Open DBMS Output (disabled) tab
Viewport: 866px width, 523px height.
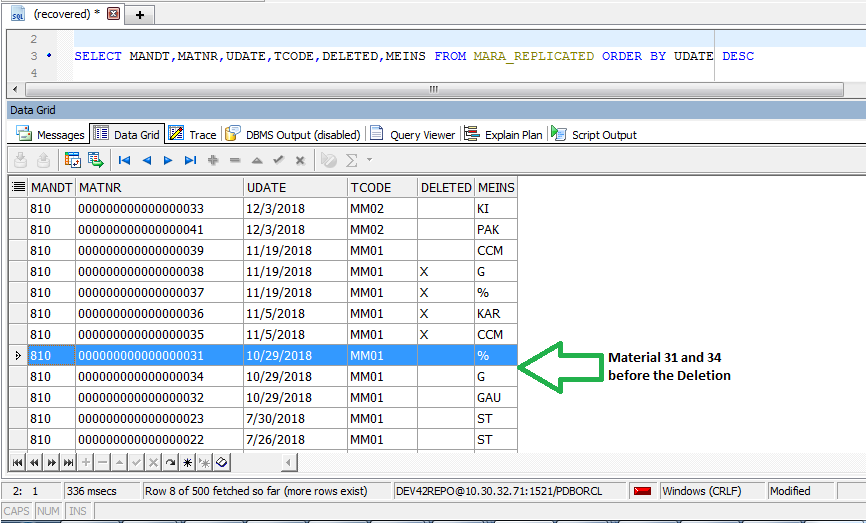point(293,134)
